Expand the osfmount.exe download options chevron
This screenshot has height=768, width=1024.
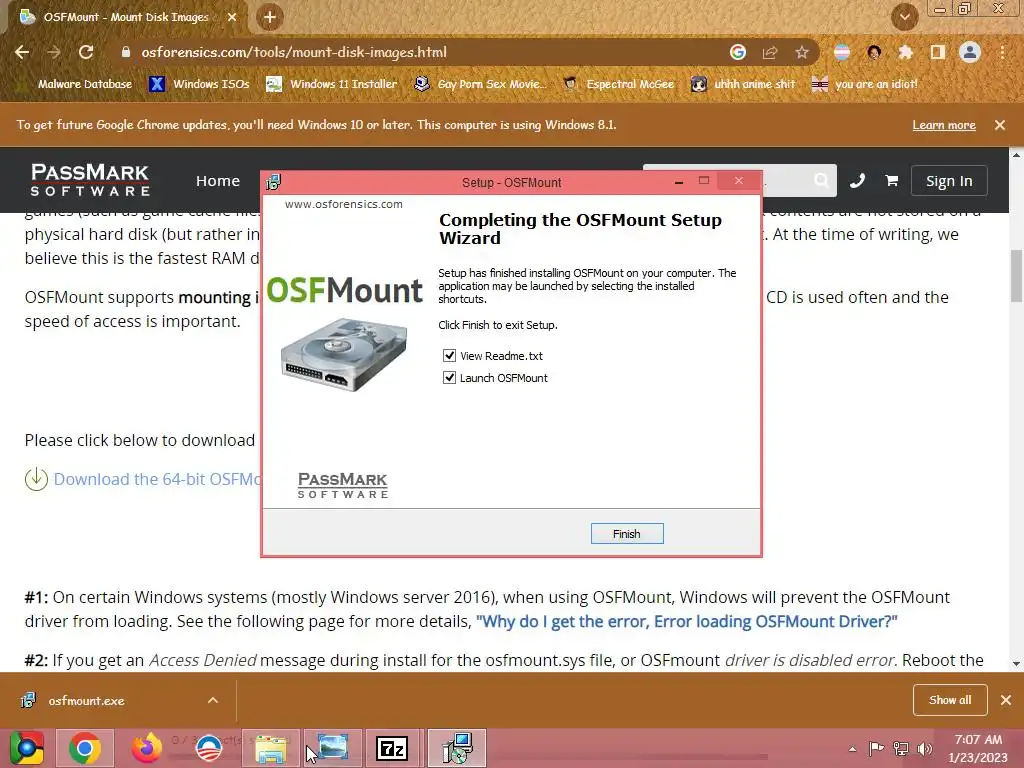[x=213, y=700]
